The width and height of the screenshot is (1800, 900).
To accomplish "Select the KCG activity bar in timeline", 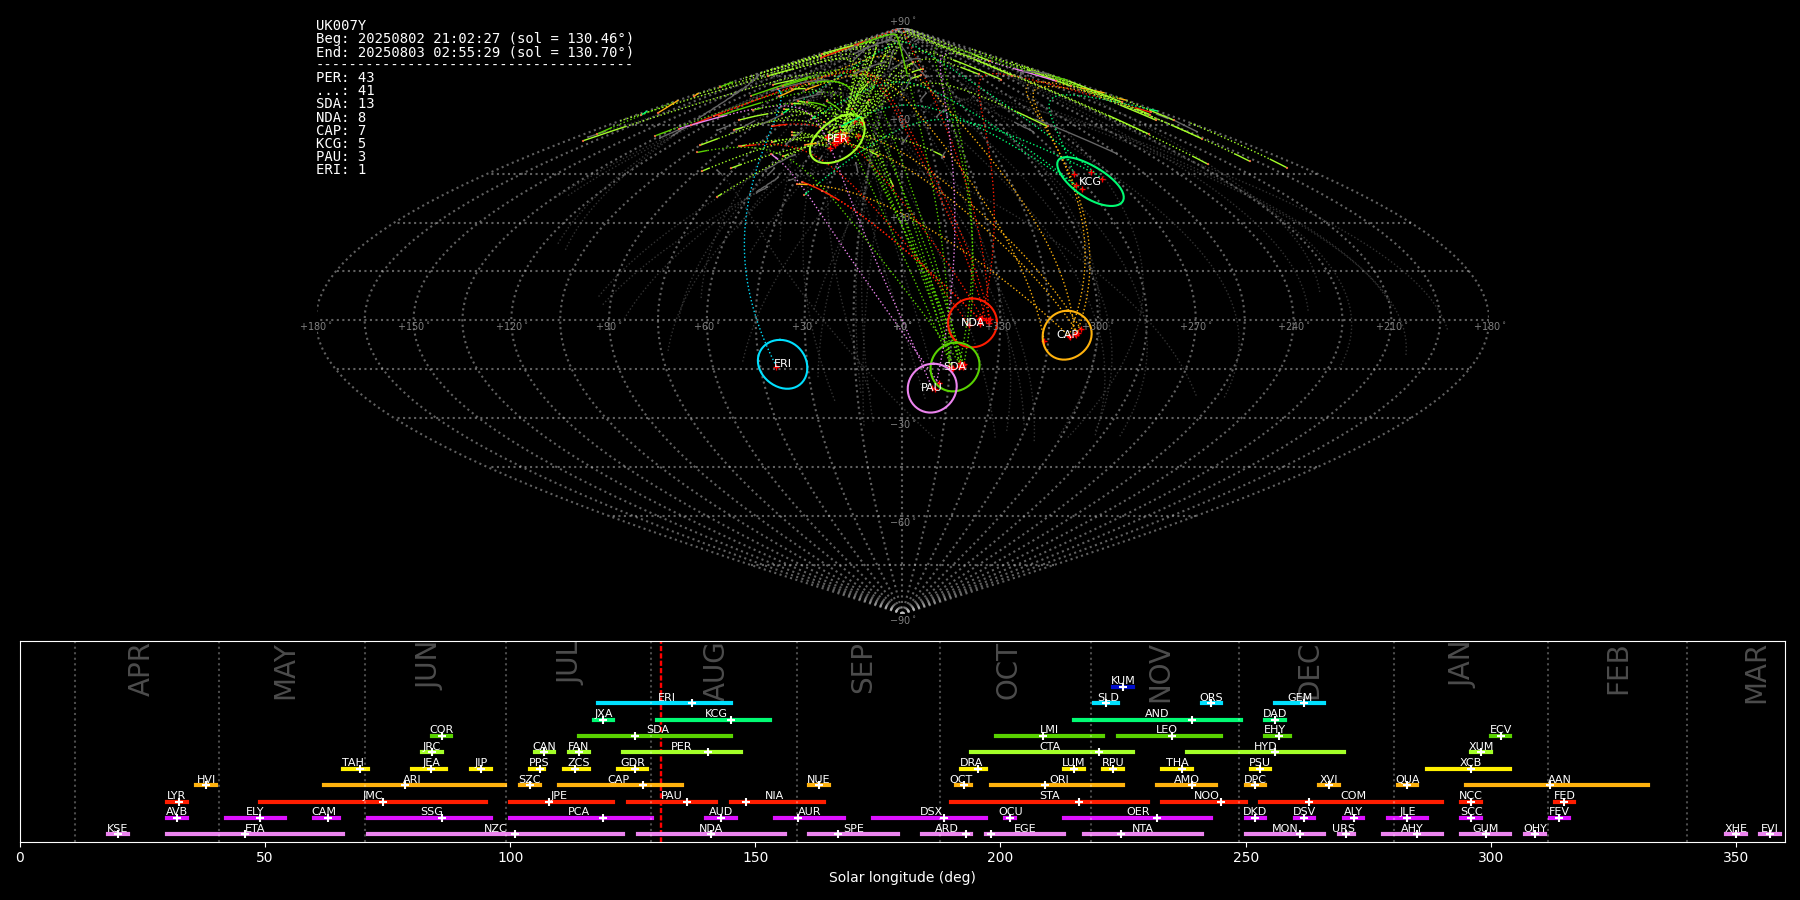I will point(713,719).
